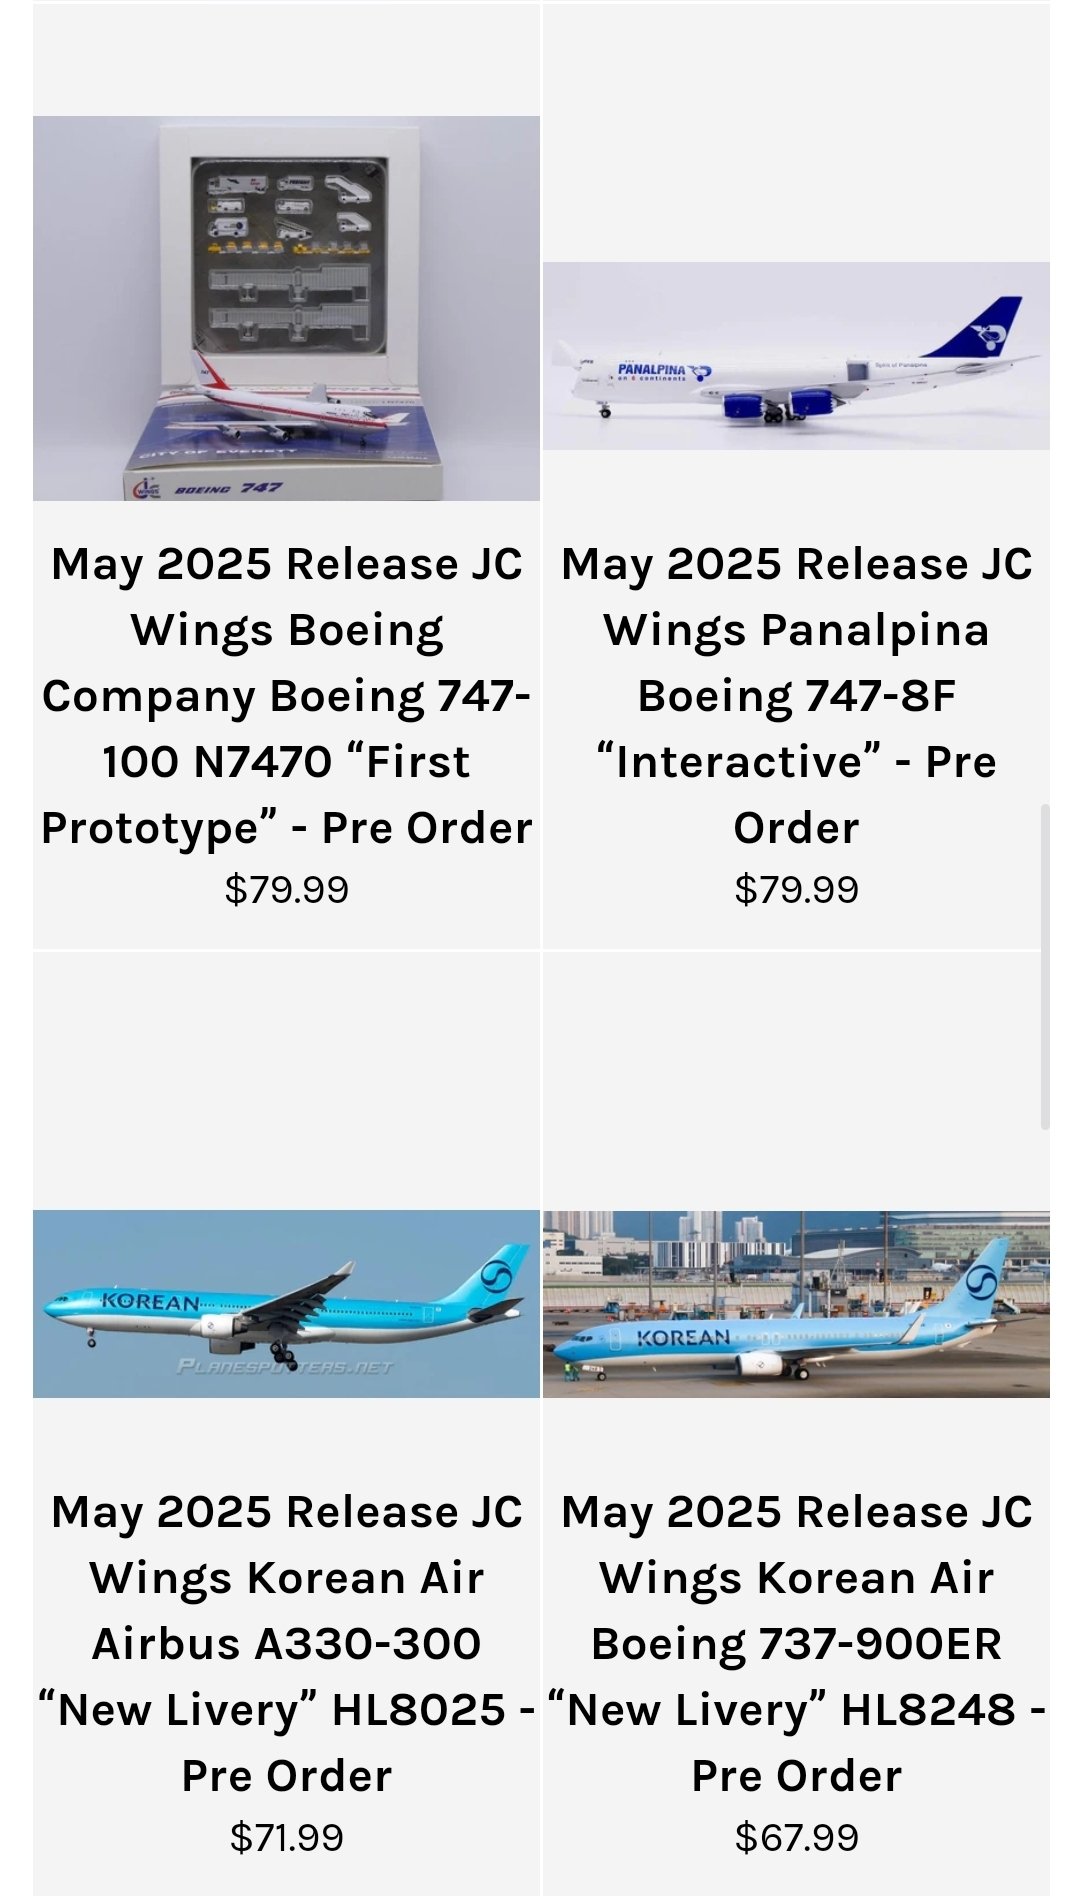
Task: Open the Korean Air A330-300 HL8025 title
Action: [286, 1644]
